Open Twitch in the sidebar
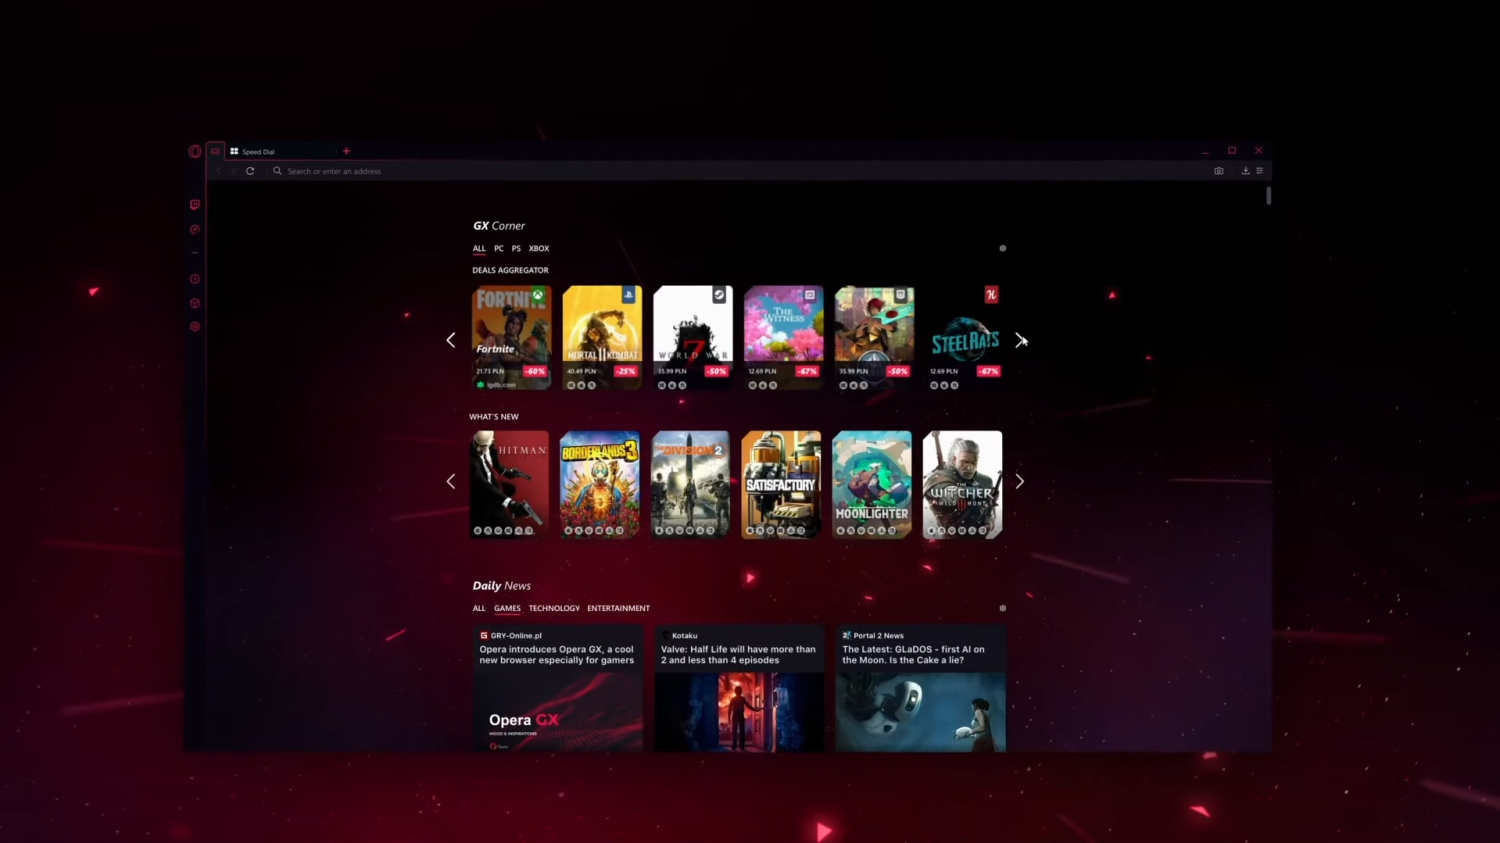This screenshot has height=843, width=1500. [x=195, y=205]
